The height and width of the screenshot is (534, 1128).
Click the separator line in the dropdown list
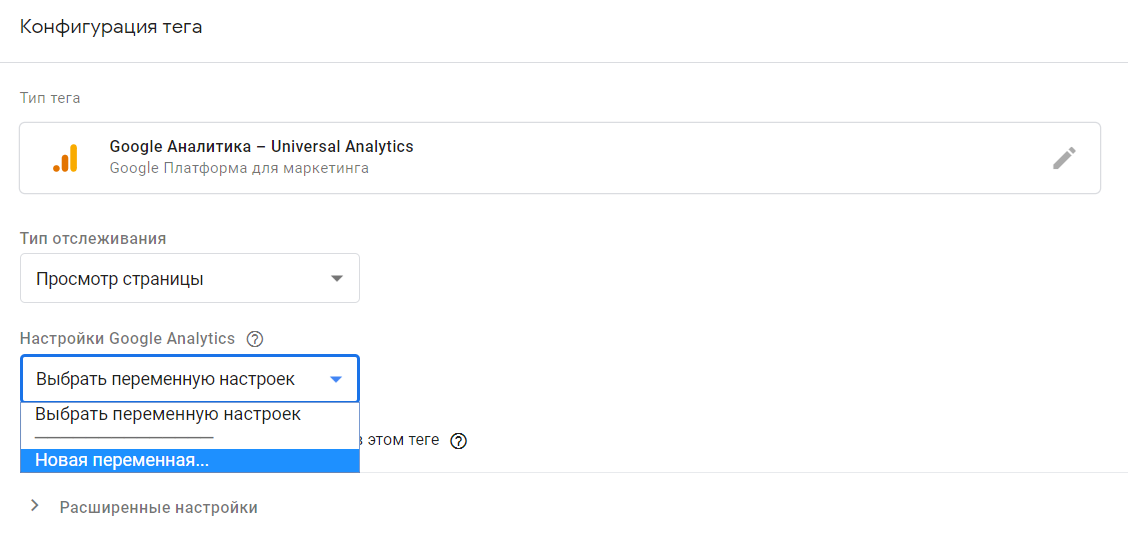tap(124, 438)
